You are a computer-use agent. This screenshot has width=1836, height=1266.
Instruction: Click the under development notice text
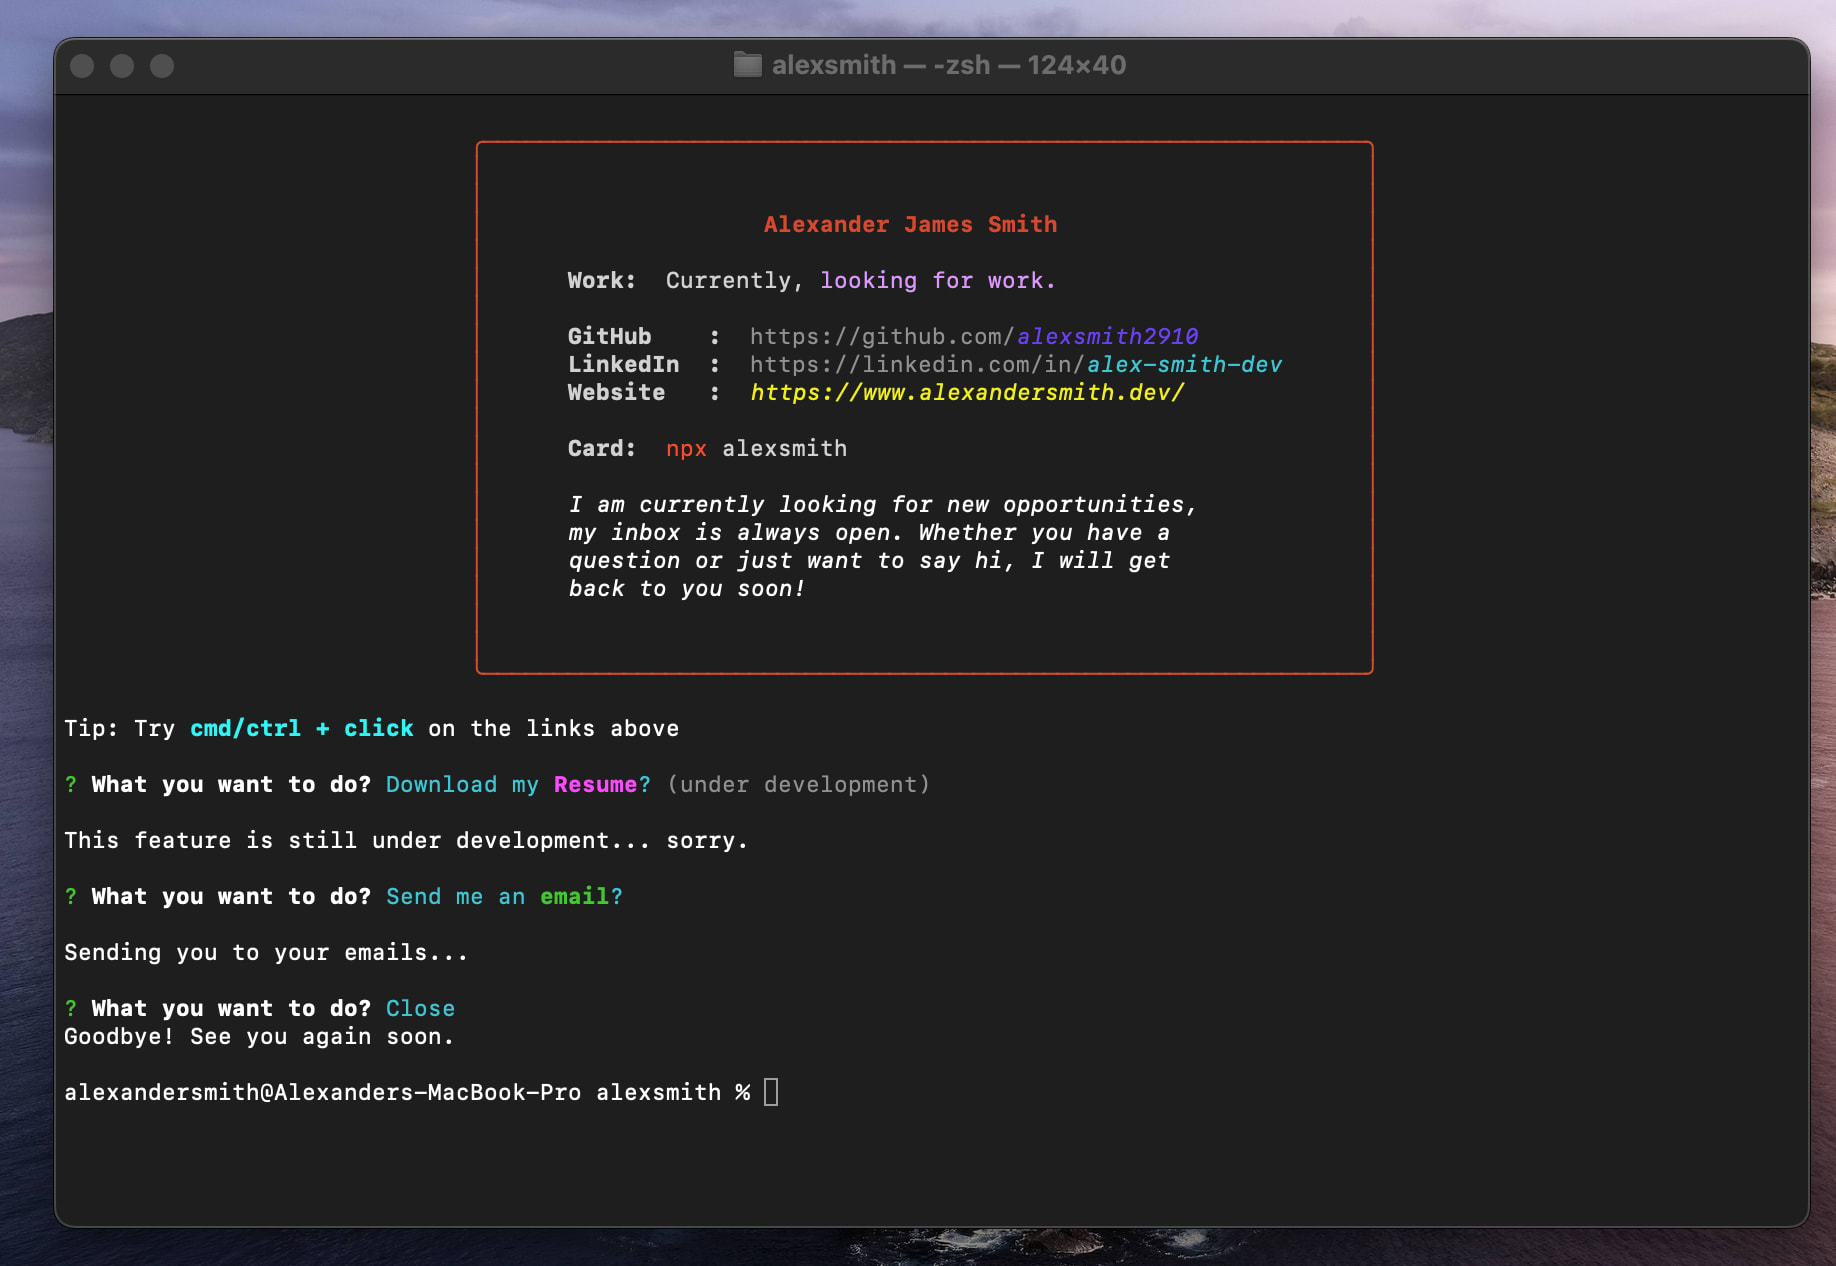[797, 784]
